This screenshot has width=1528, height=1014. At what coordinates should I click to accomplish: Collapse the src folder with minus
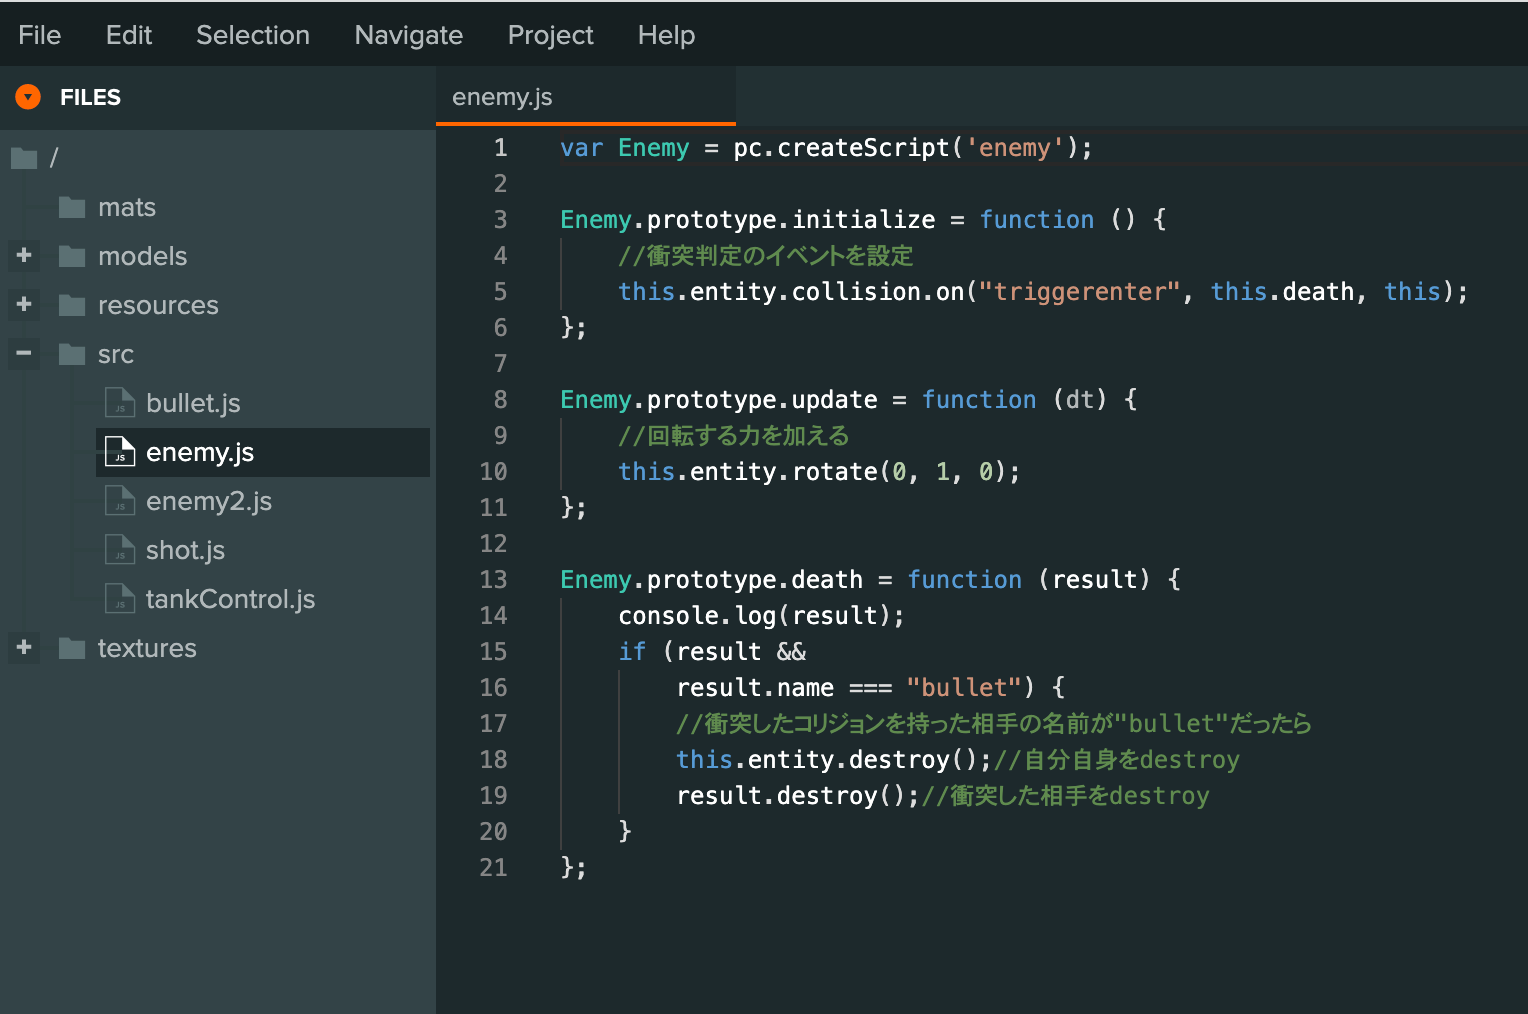pos(24,353)
